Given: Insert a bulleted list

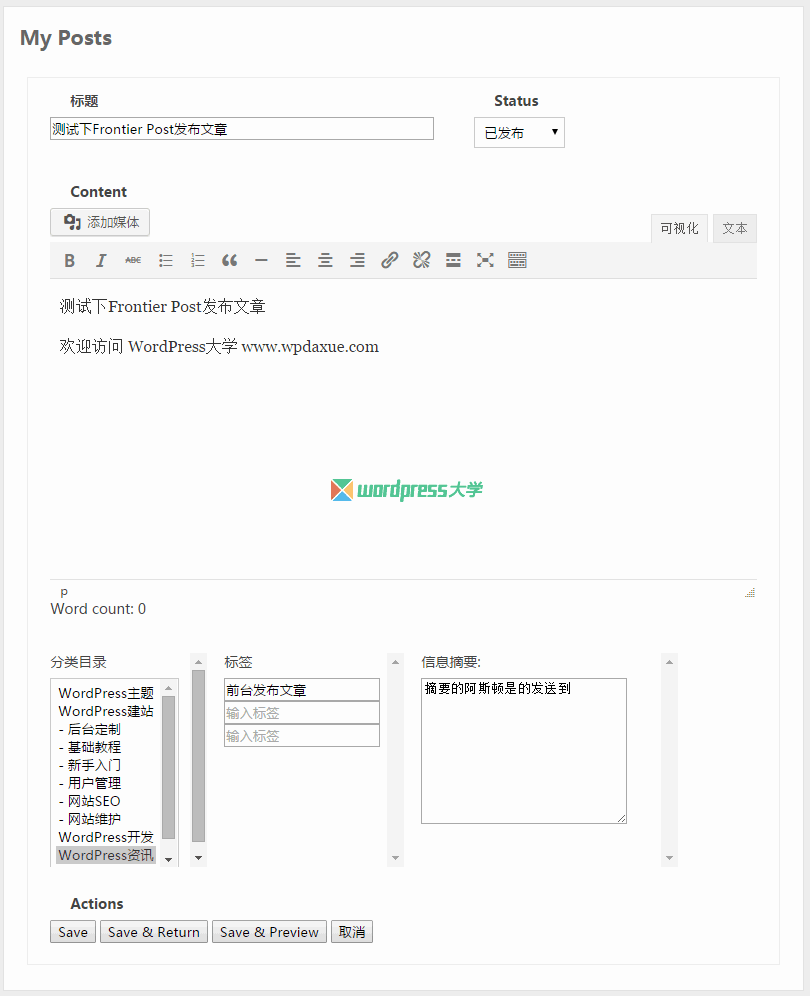Looking at the screenshot, I should pyautogui.click(x=166, y=260).
